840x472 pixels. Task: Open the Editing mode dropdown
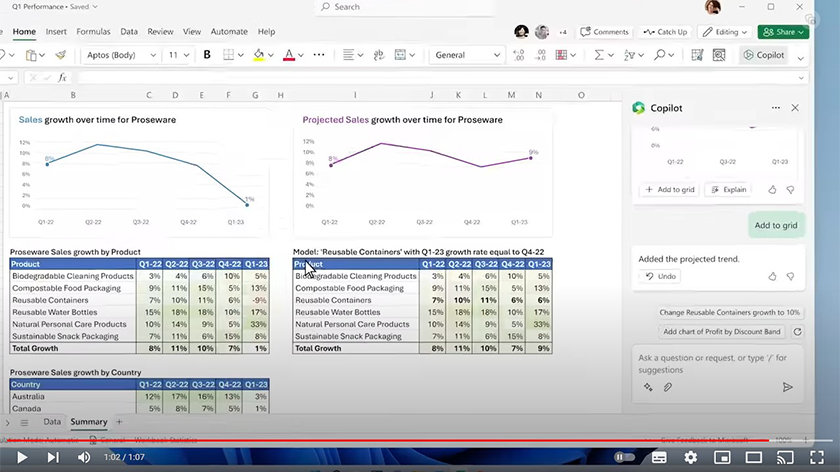click(x=725, y=32)
